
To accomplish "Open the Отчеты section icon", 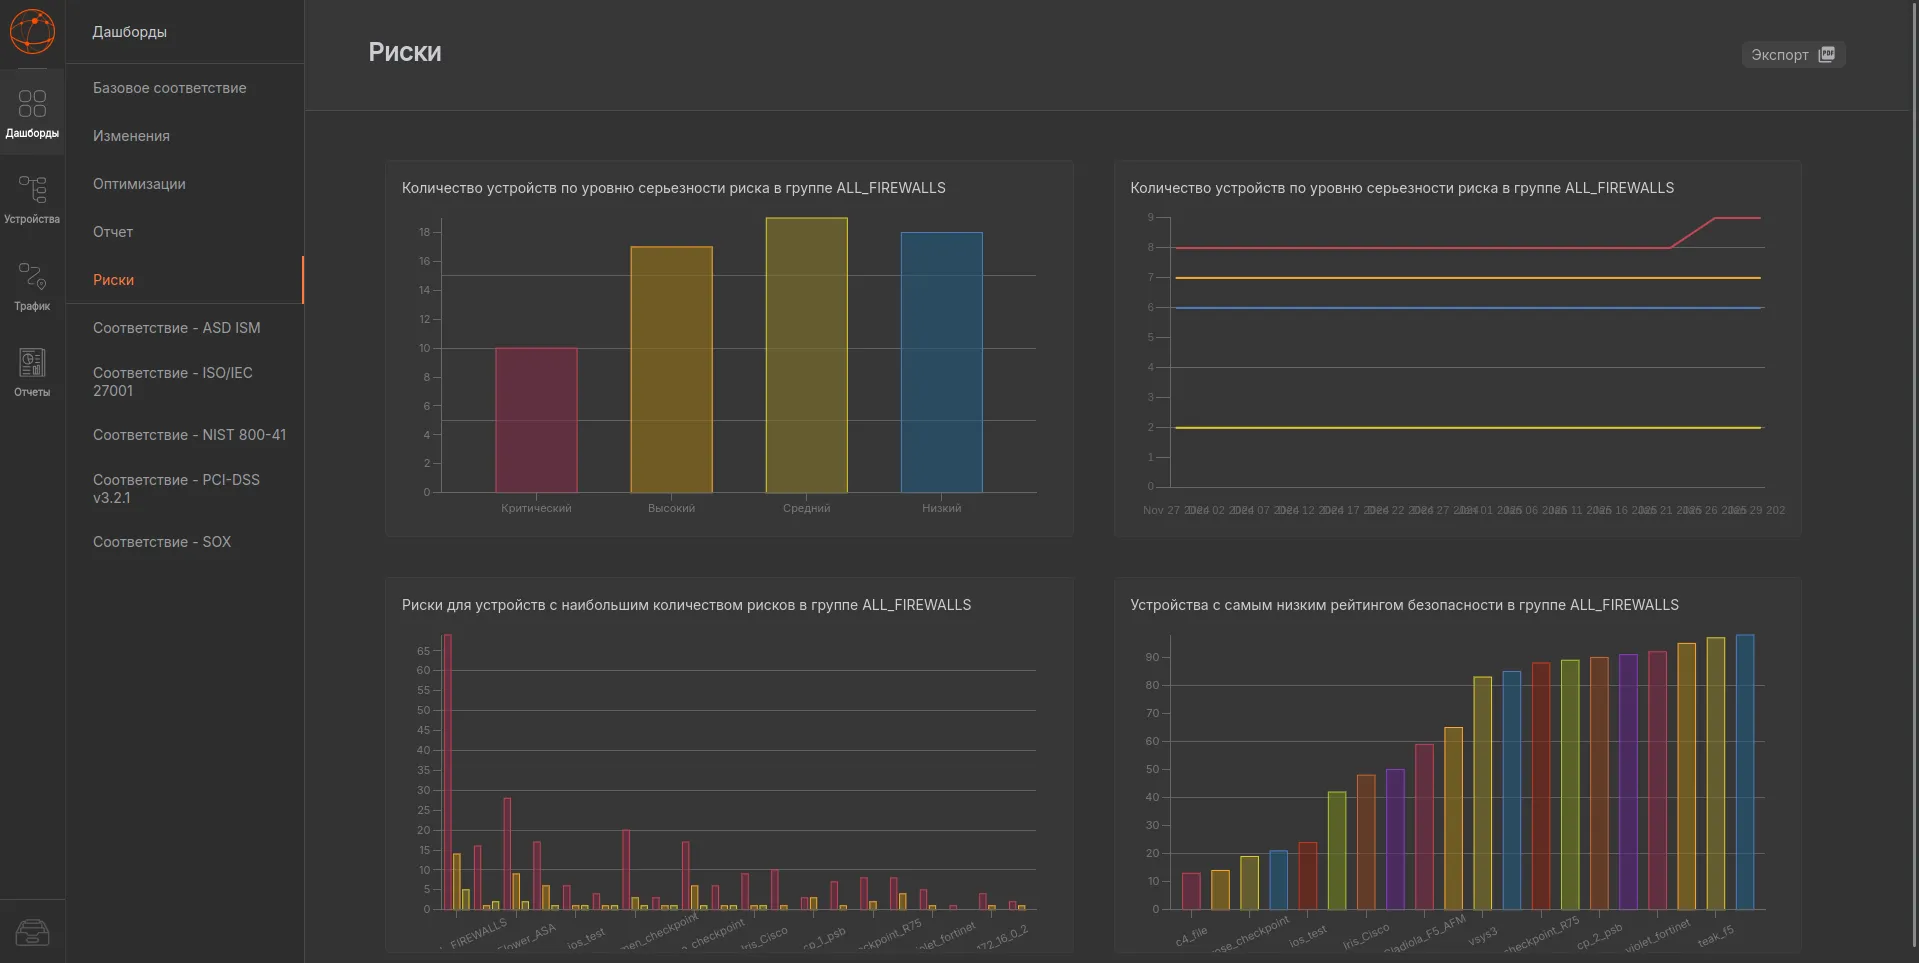I will [x=32, y=372].
